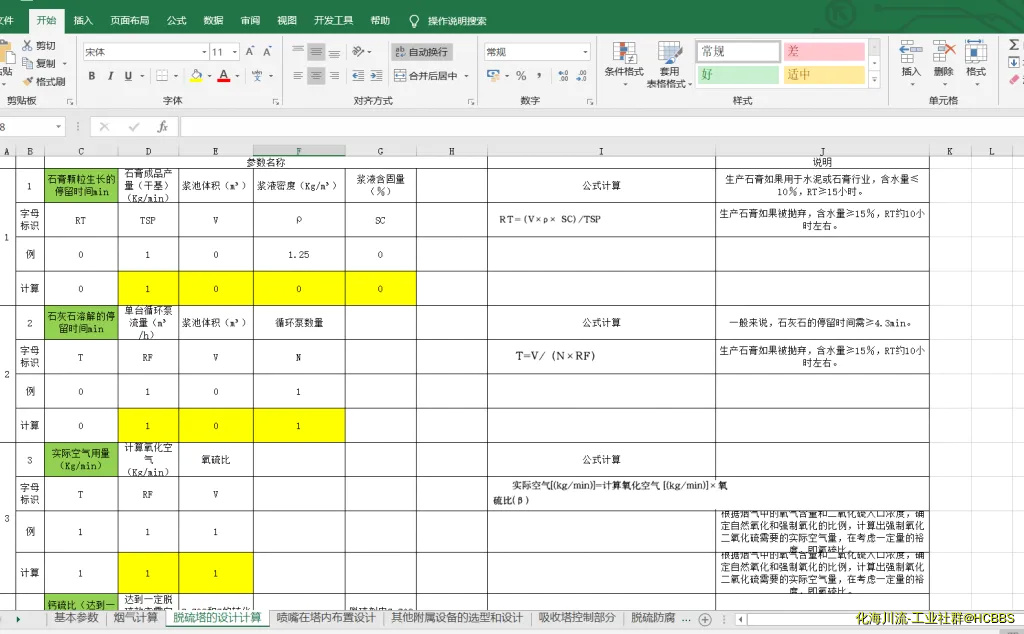
Task: Align cell text left
Action: [298, 76]
